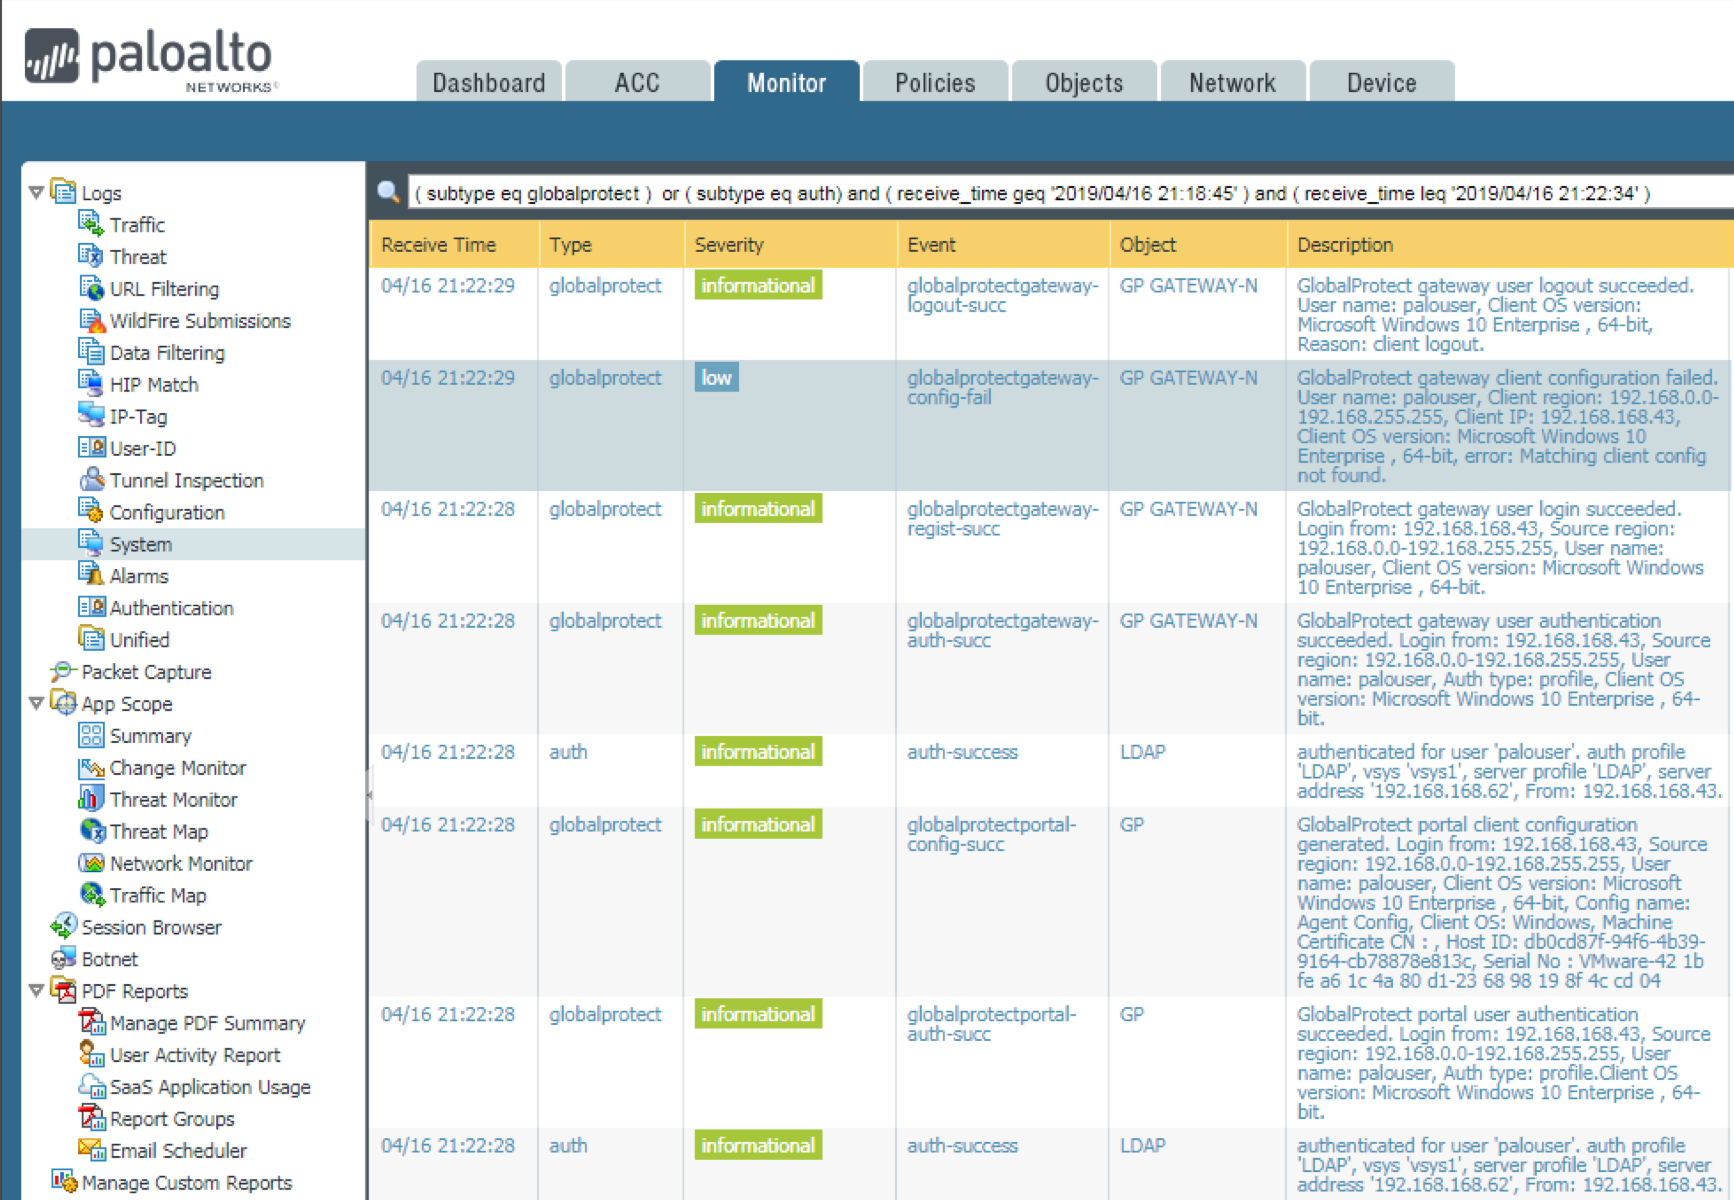Select the Threat Map globe icon

[x=91, y=831]
